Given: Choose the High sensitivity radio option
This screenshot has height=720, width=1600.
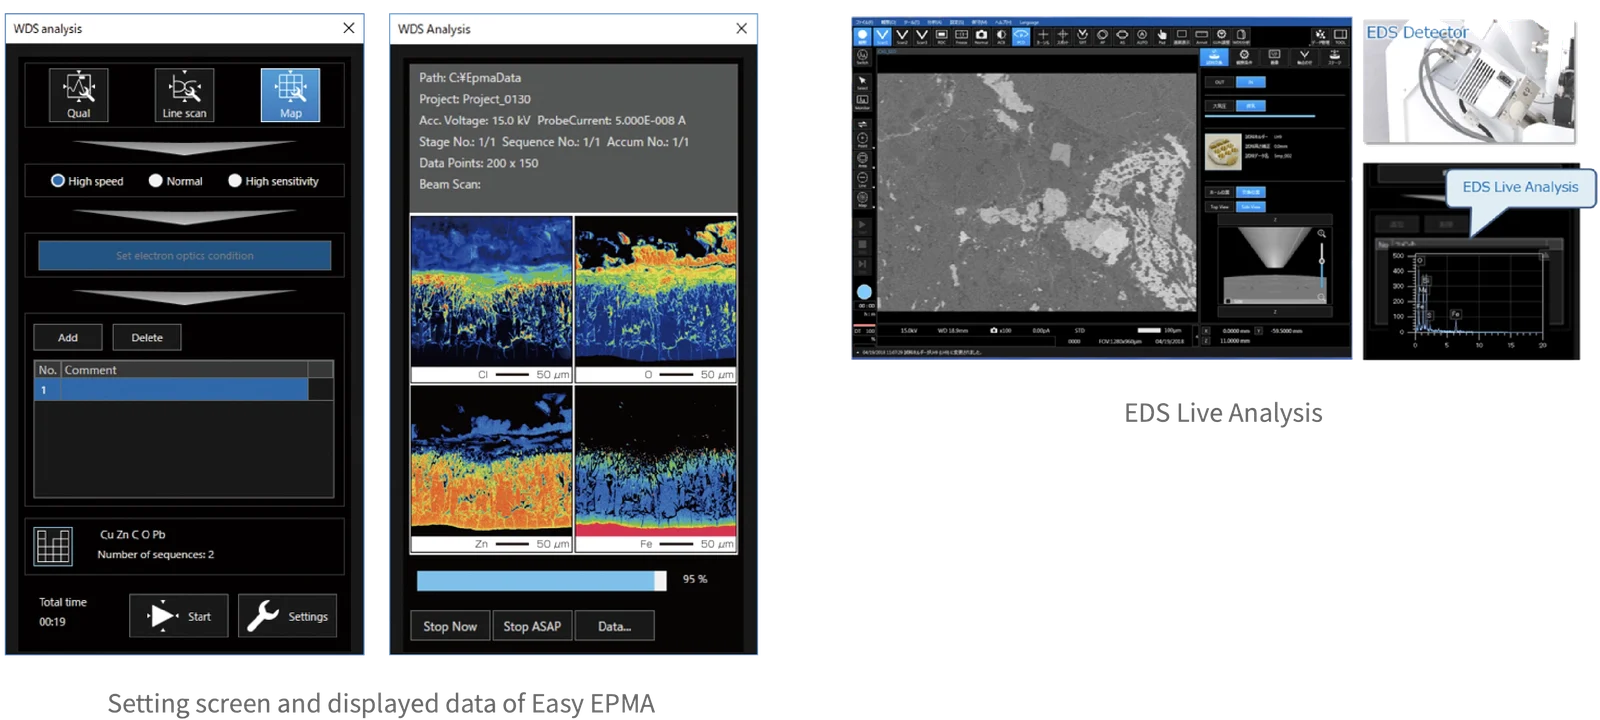Looking at the screenshot, I should tap(274, 181).
